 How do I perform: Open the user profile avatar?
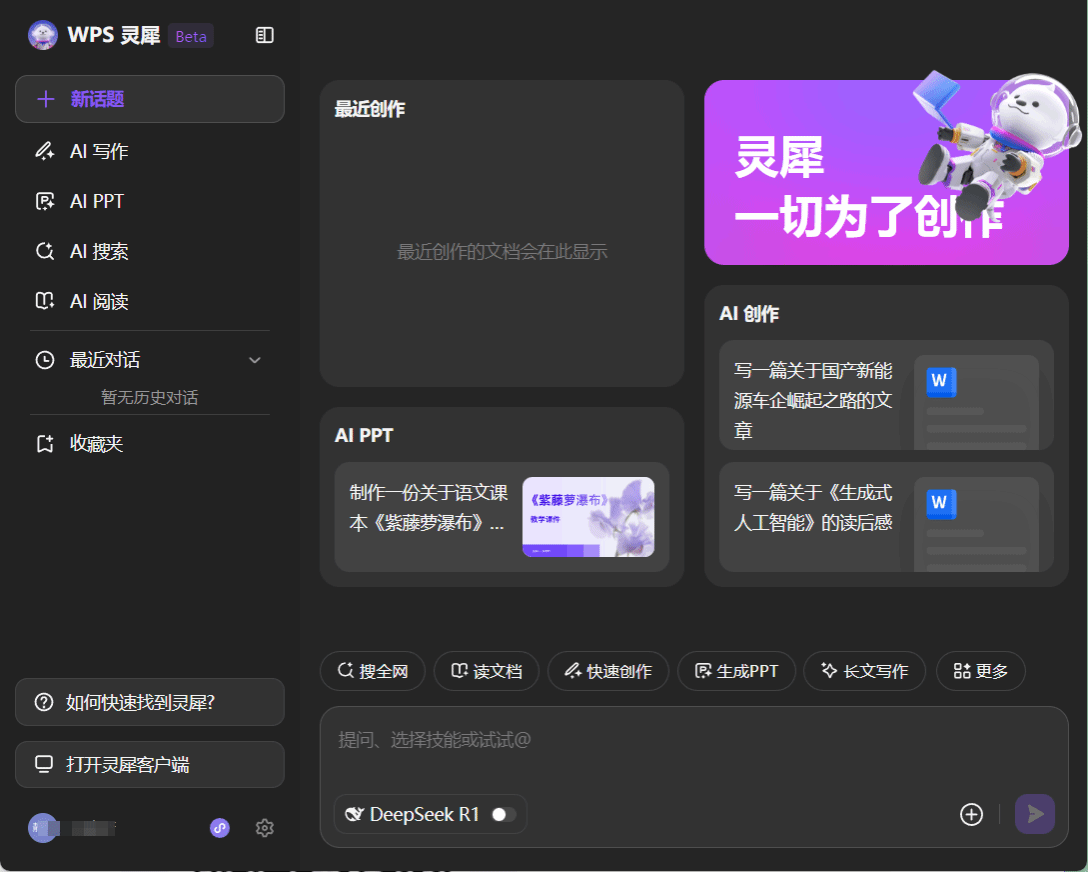click(x=43, y=828)
